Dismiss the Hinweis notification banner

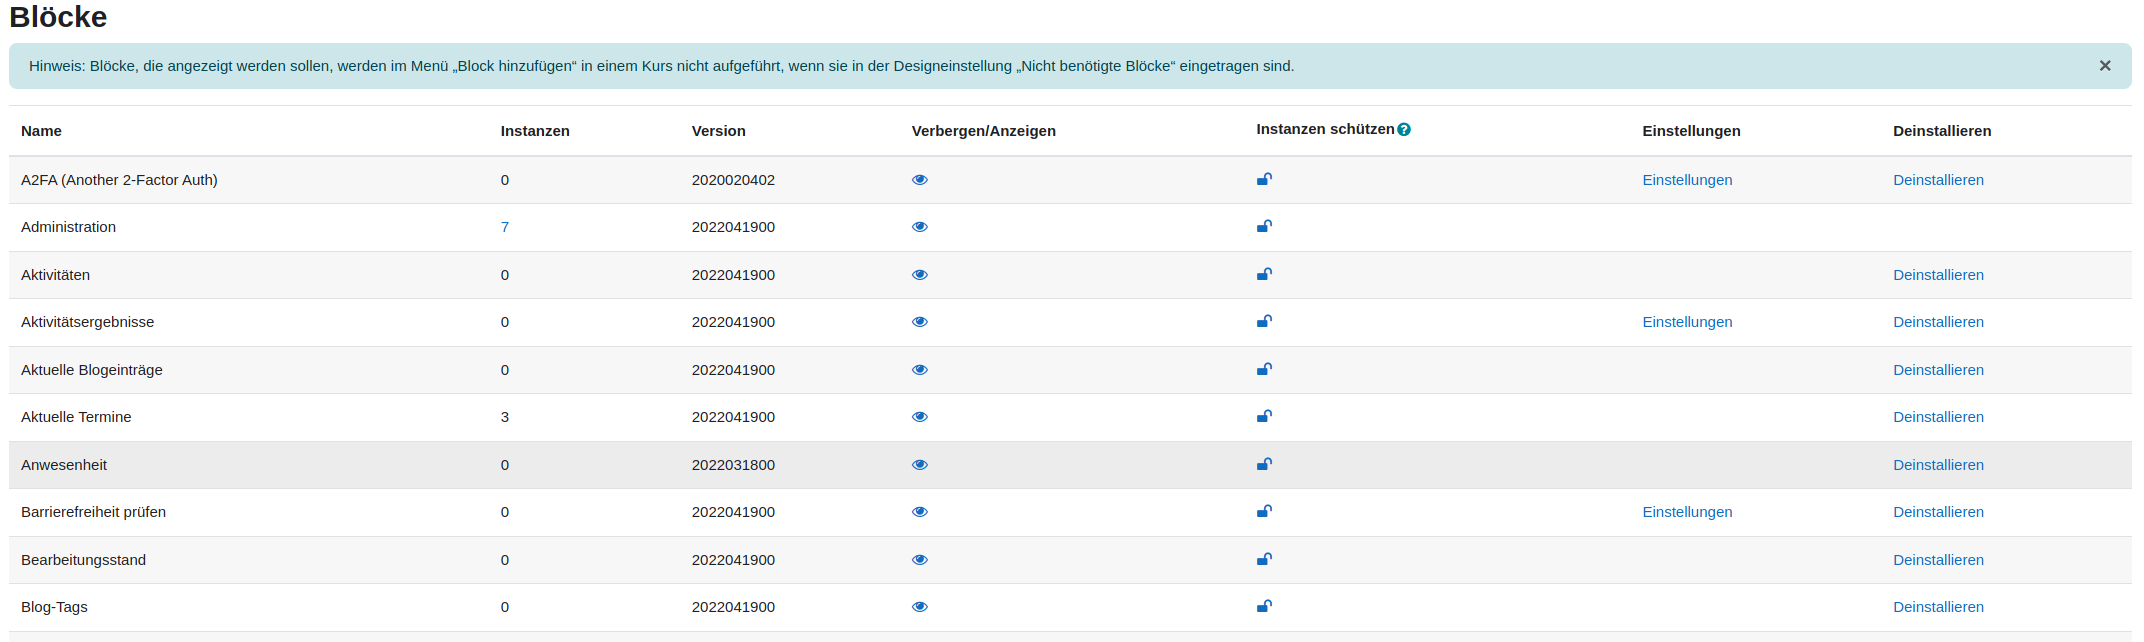click(x=2105, y=66)
